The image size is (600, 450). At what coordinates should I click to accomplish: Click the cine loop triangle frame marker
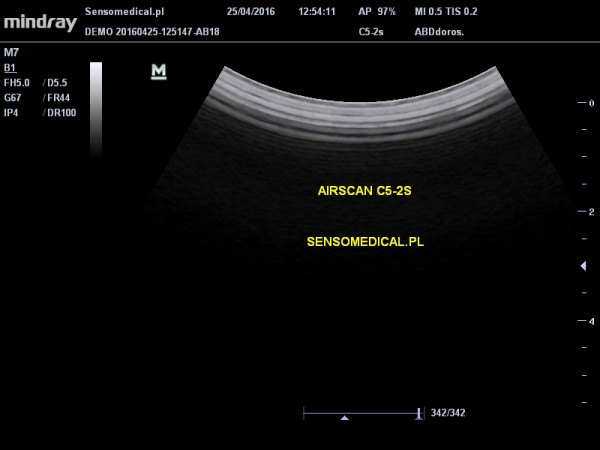click(344, 418)
